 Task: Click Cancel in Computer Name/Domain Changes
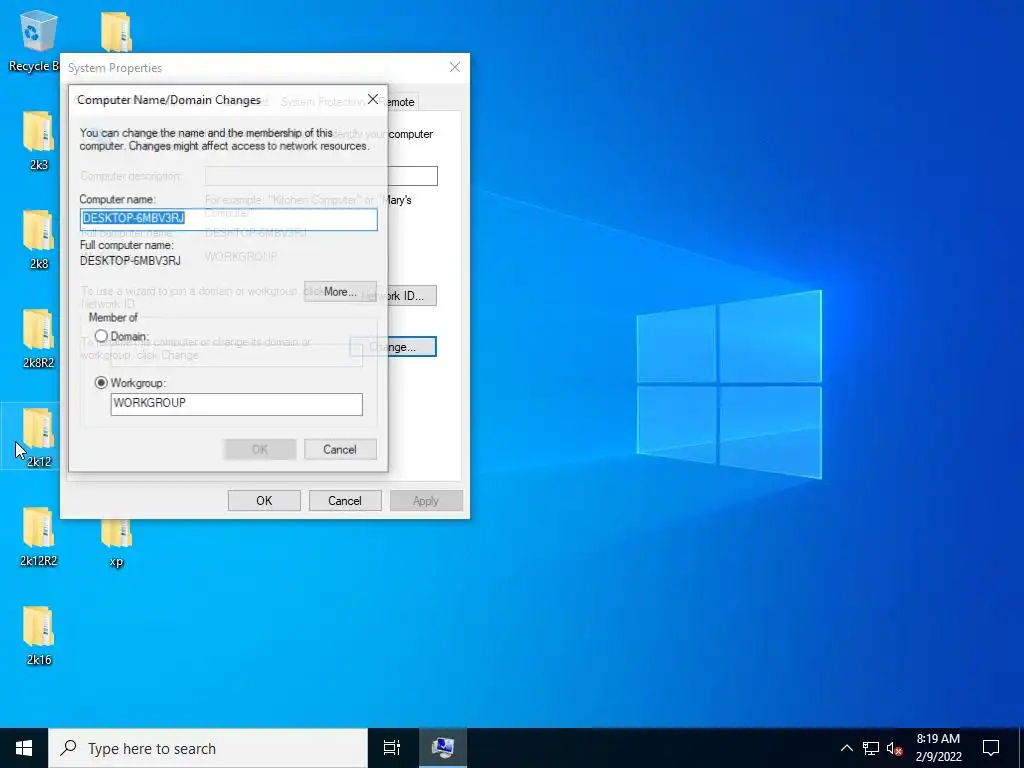tap(340, 449)
